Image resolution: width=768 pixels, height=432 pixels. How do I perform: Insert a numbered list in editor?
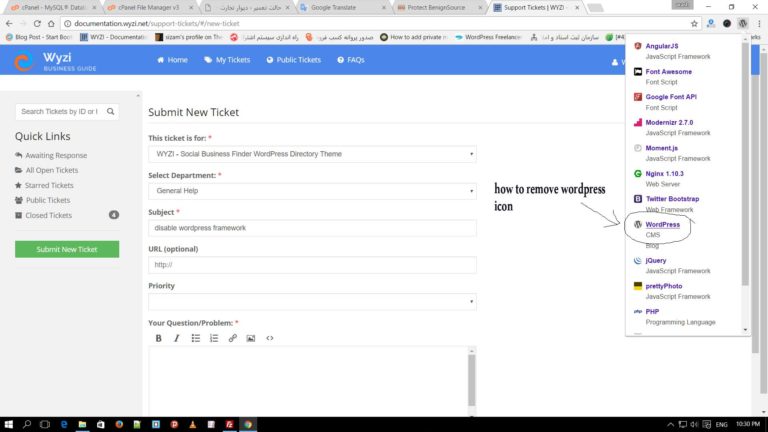coord(214,338)
